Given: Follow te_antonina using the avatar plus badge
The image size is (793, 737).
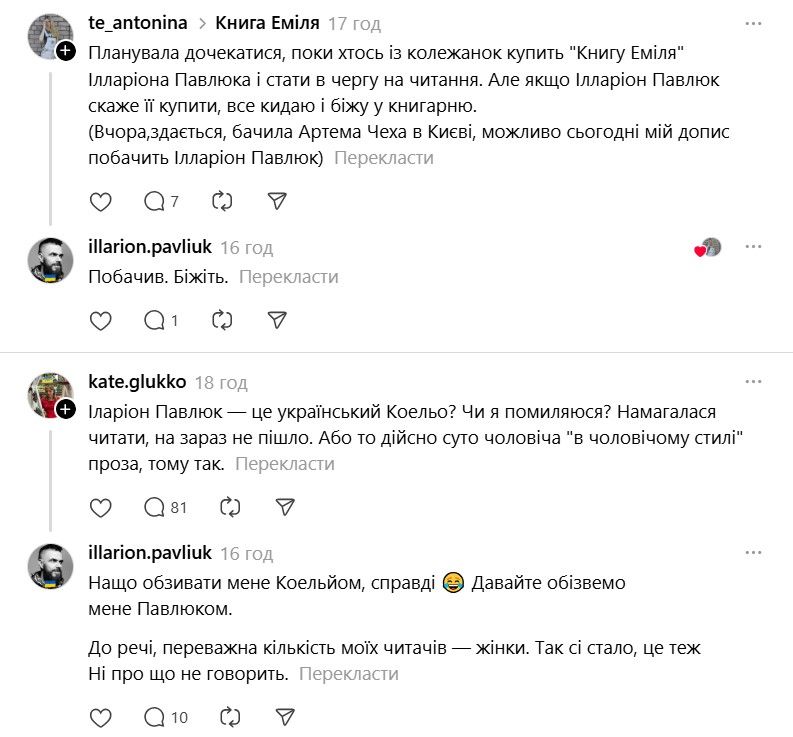Looking at the screenshot, I should (x=66, y=51).
